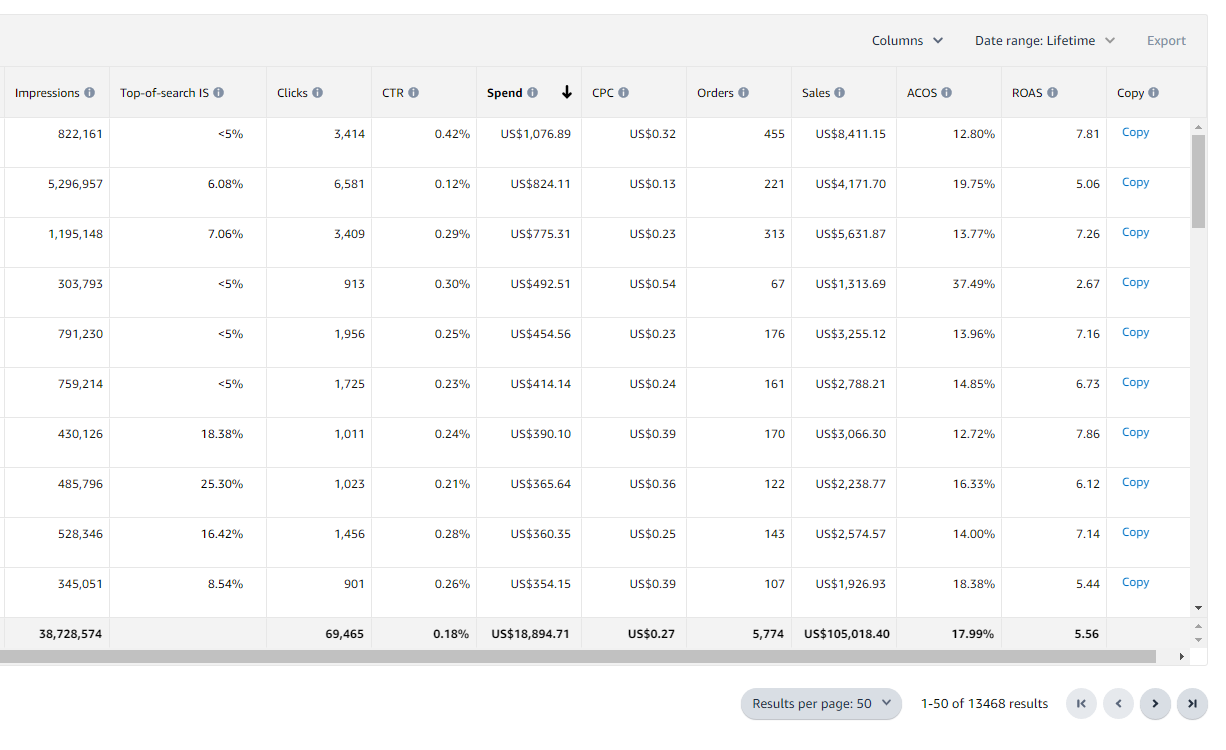Click the total spend US$18,894.71
The height and width of the screenshot is (750, 1226).
pos(531,634)
